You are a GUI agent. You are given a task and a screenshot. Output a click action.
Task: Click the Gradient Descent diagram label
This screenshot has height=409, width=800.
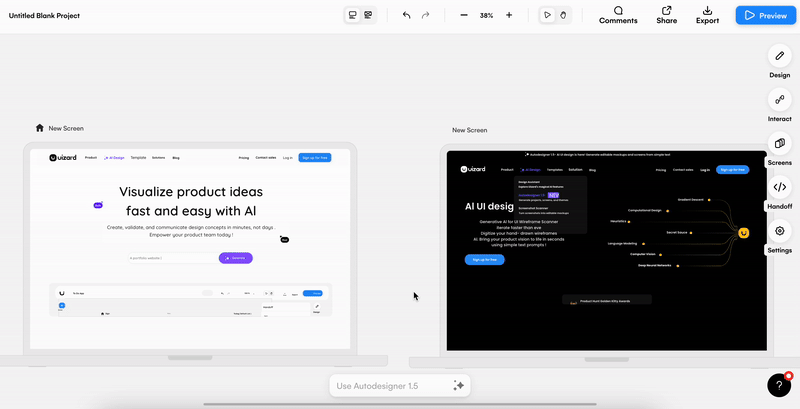click(690, 200)
